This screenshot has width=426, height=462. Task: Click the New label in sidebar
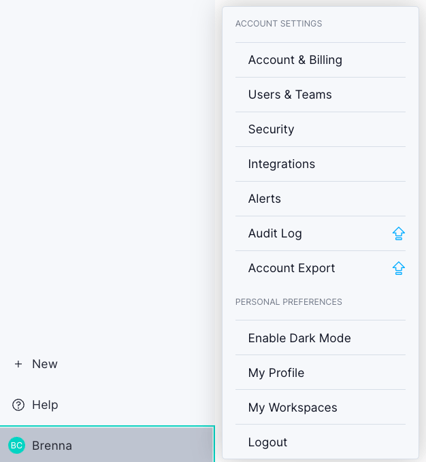(x=45, y=364)
